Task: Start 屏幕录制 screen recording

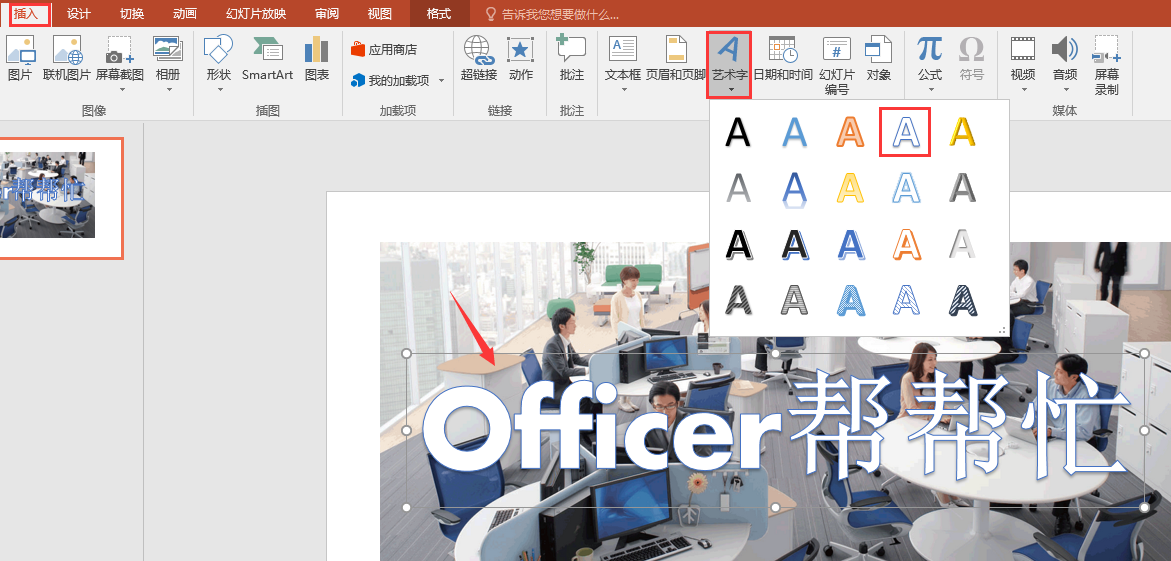Action: pyautogui.click(x=1107, y=66)
